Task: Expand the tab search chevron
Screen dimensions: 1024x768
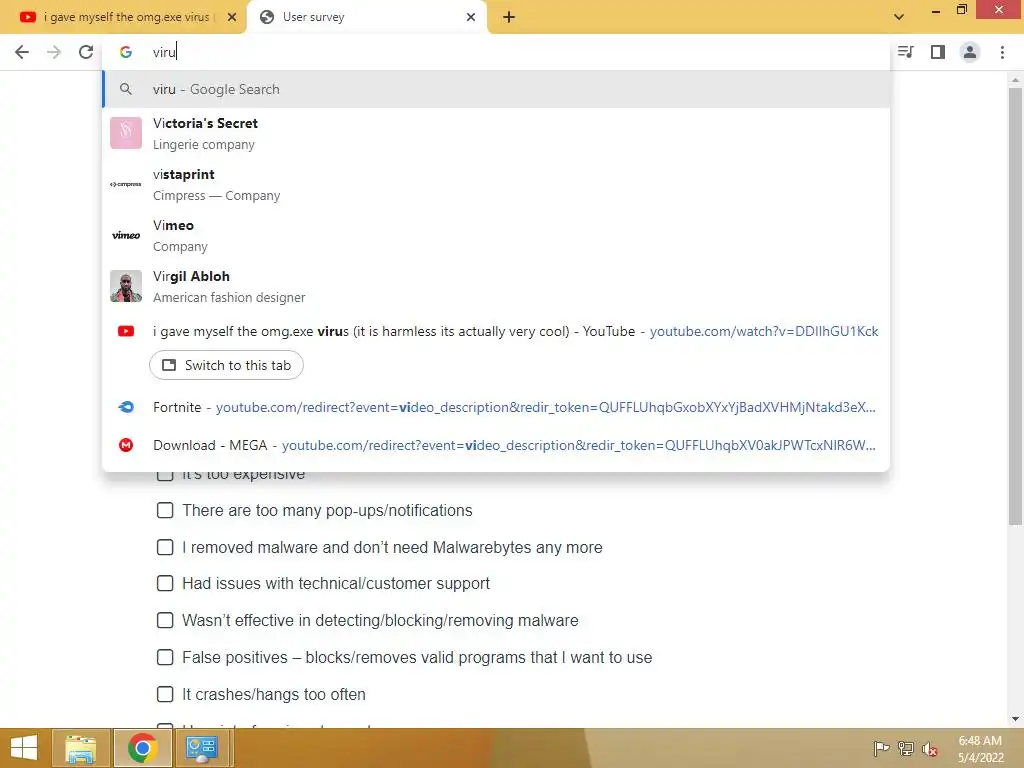Action: click(899, 17)
